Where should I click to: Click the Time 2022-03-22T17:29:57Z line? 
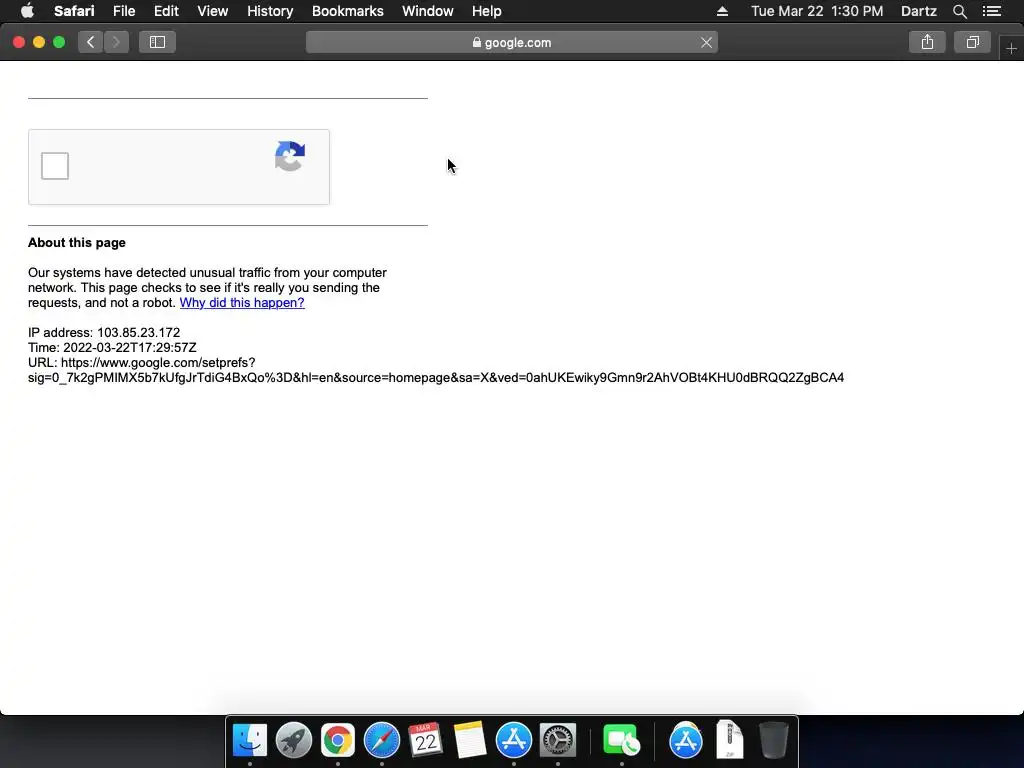[112, 347]
